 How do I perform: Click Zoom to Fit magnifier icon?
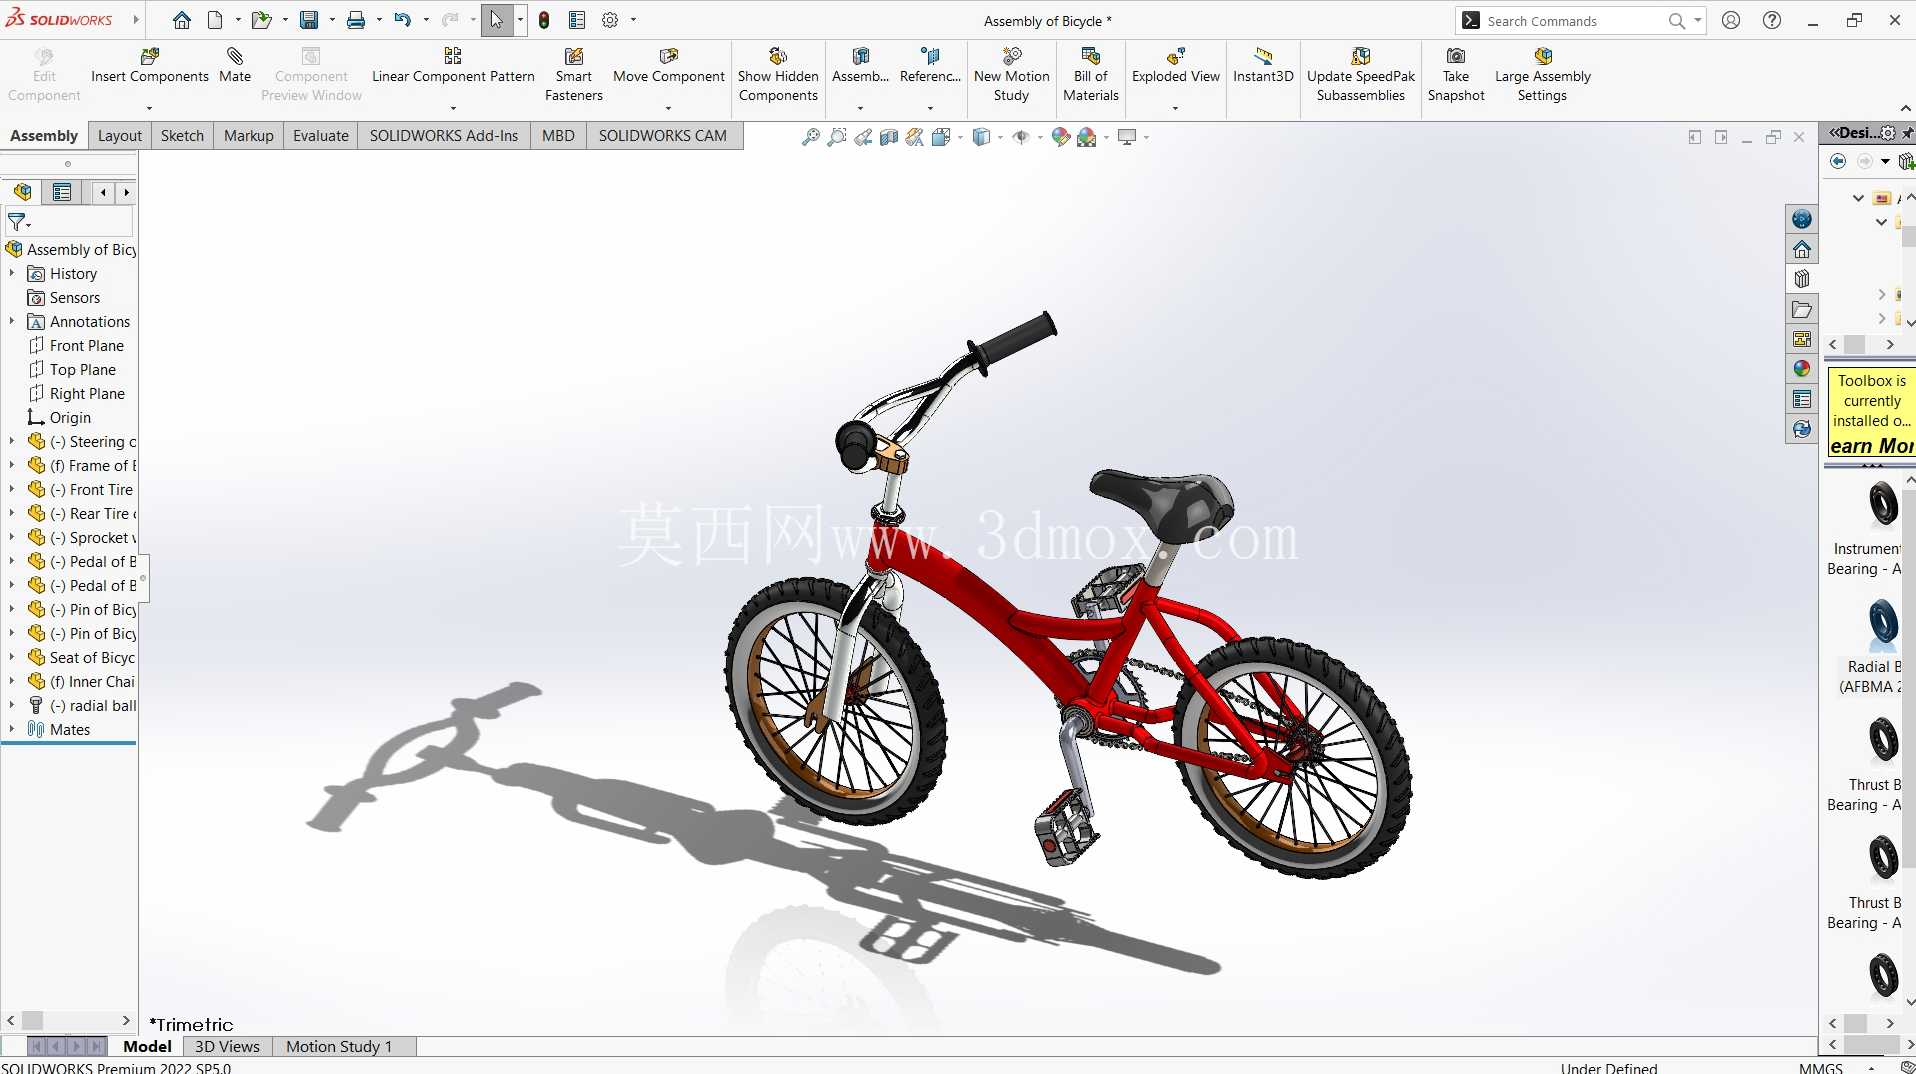[x=811, y=137]
